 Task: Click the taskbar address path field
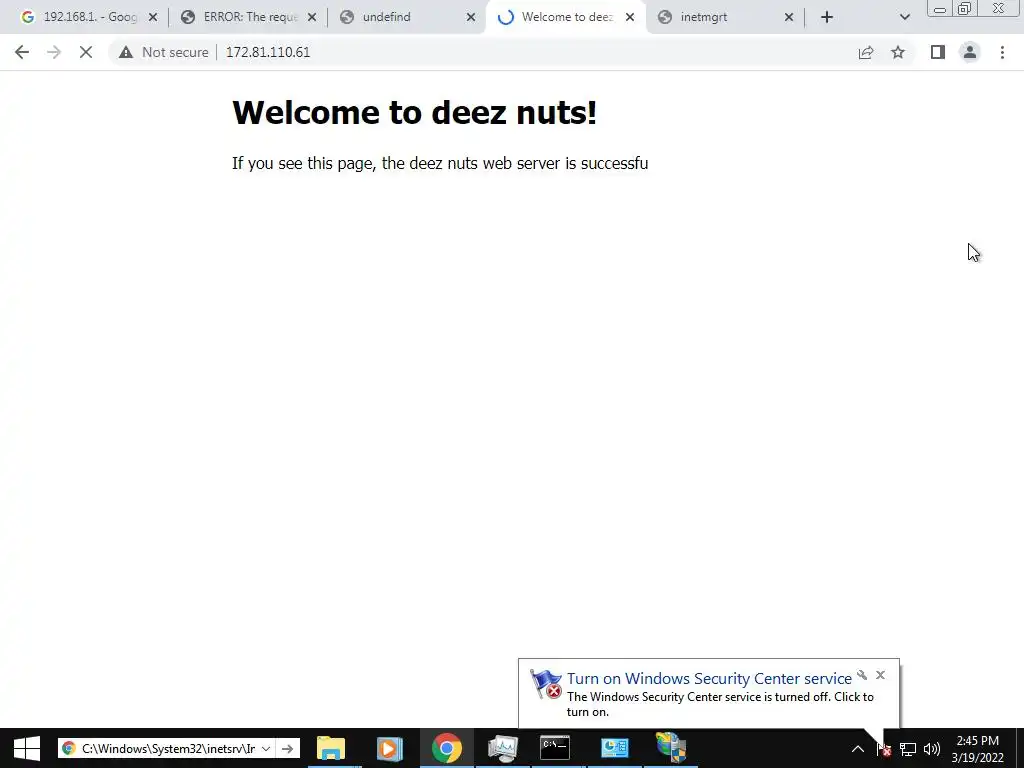click(168, 749)
